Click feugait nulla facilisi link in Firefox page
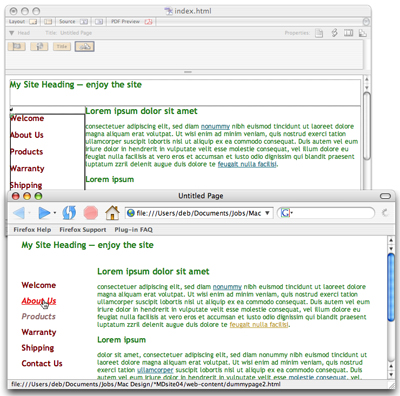The image size is (400, 396). tap(259, 325)
